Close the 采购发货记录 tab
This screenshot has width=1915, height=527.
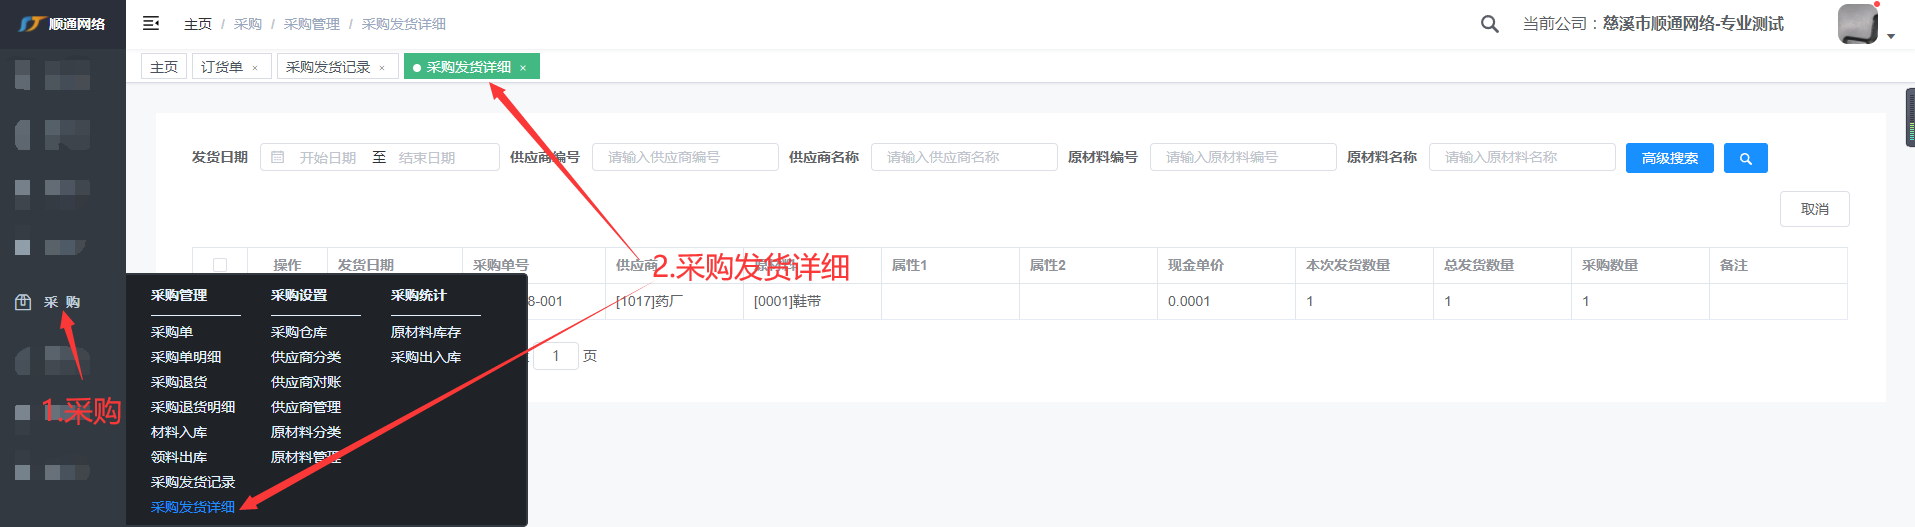382,68
